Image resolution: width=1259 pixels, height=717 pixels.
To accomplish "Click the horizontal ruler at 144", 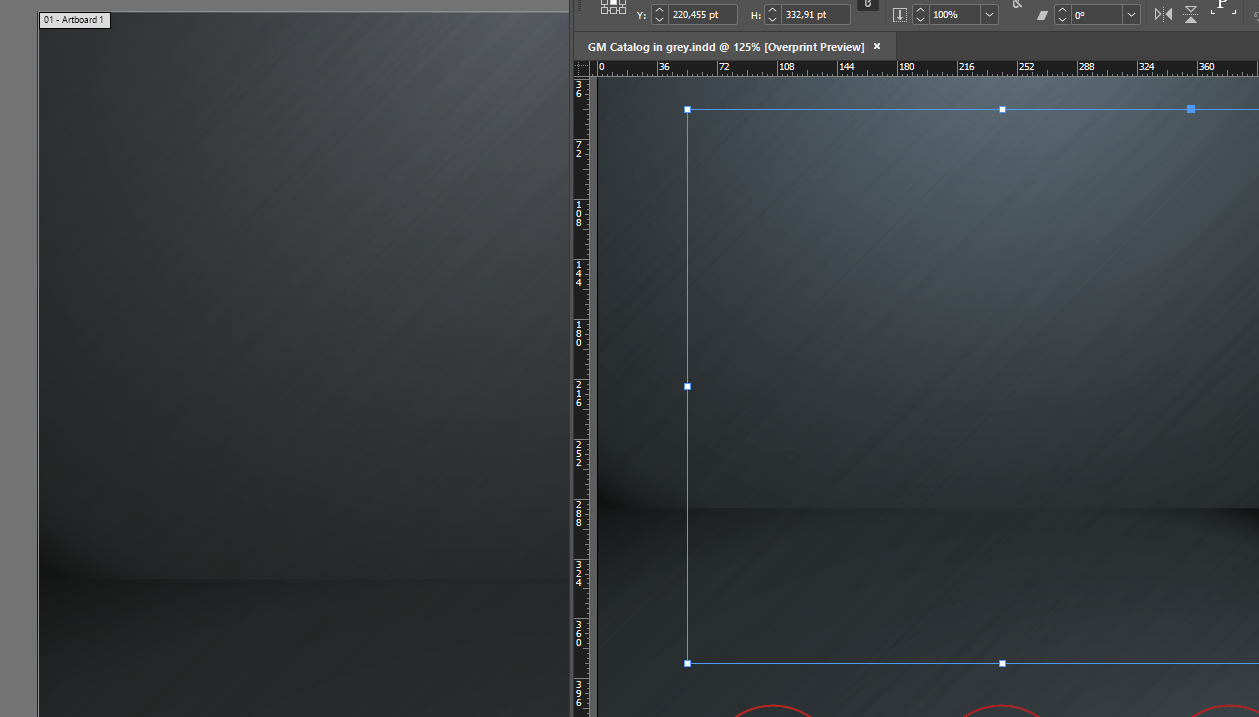I will pyautogui.click(x=846, y=68).
